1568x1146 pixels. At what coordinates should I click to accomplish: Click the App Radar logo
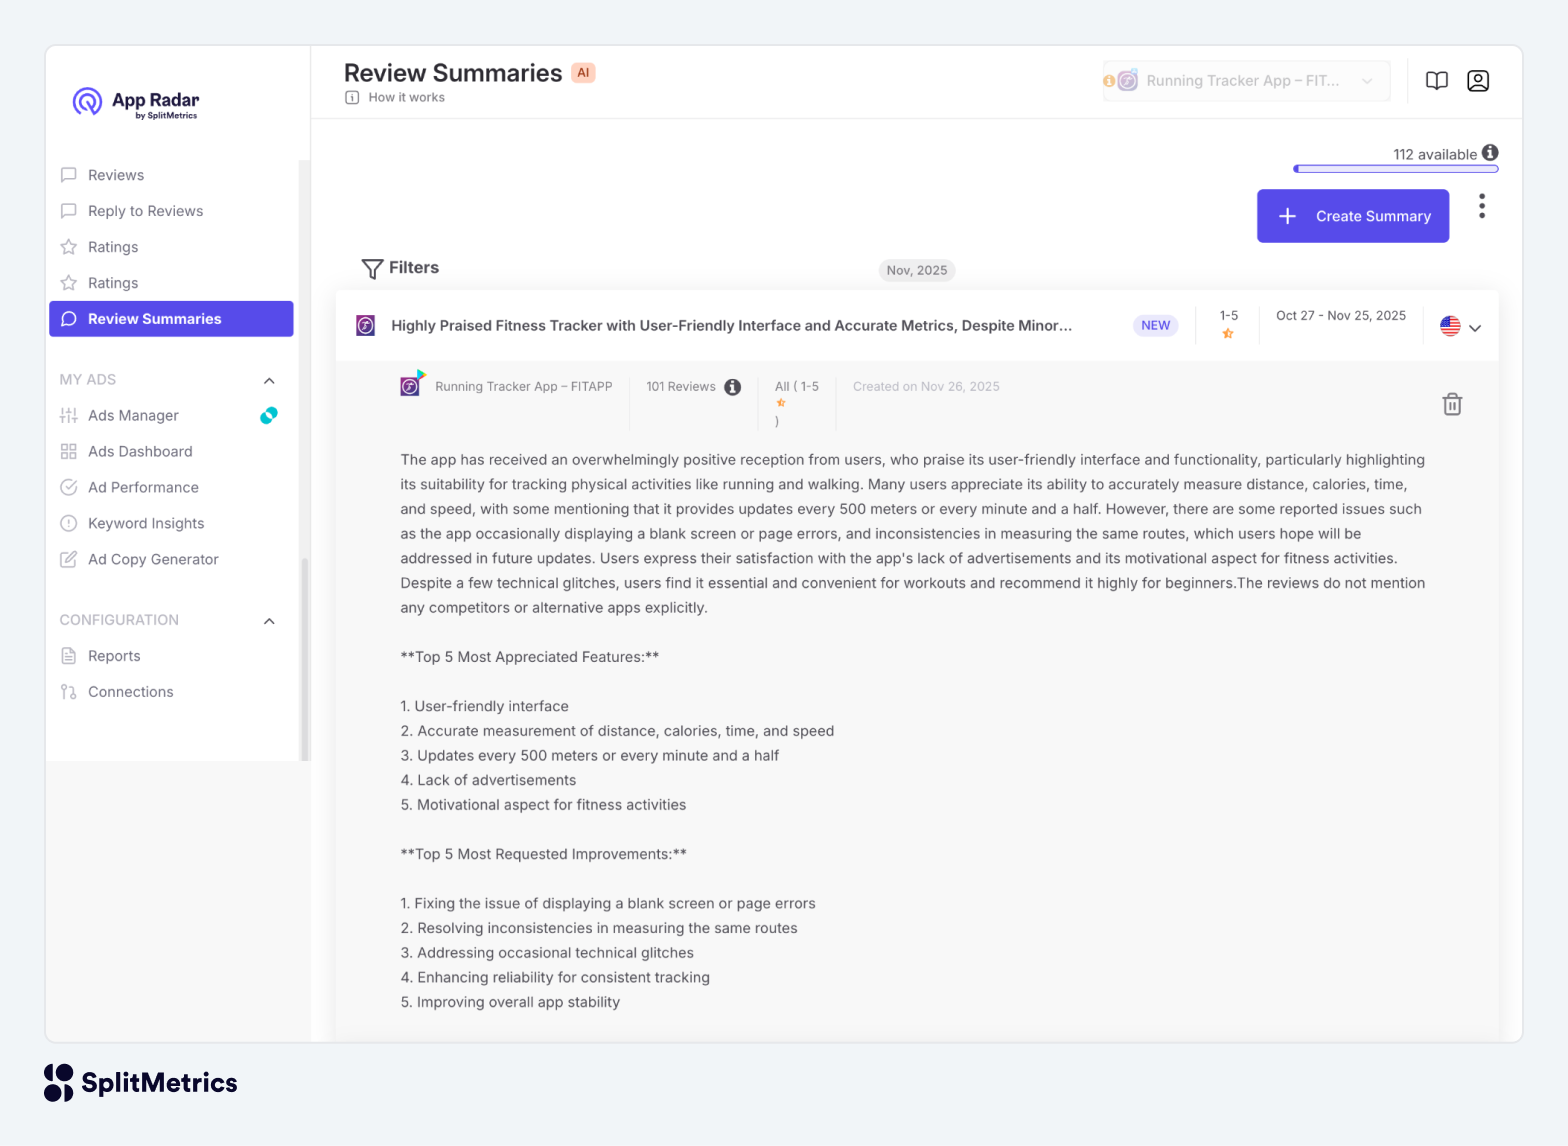coord(135,102)
